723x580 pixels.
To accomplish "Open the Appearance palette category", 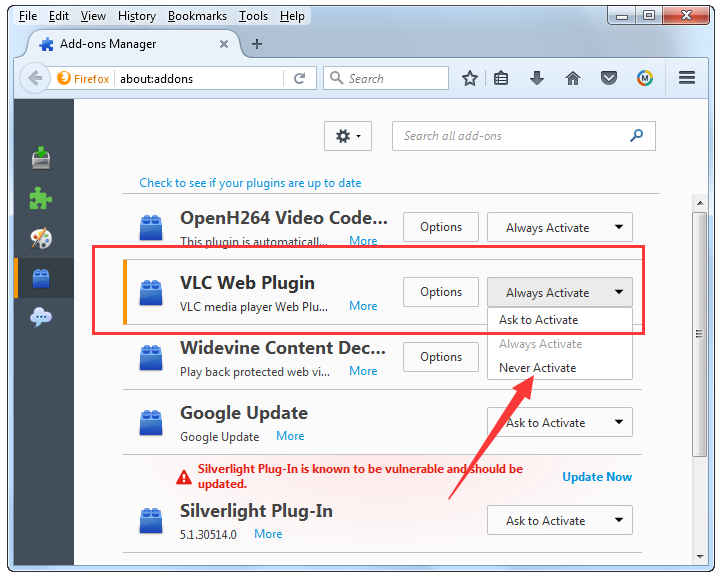I will (x=41, y=238).
